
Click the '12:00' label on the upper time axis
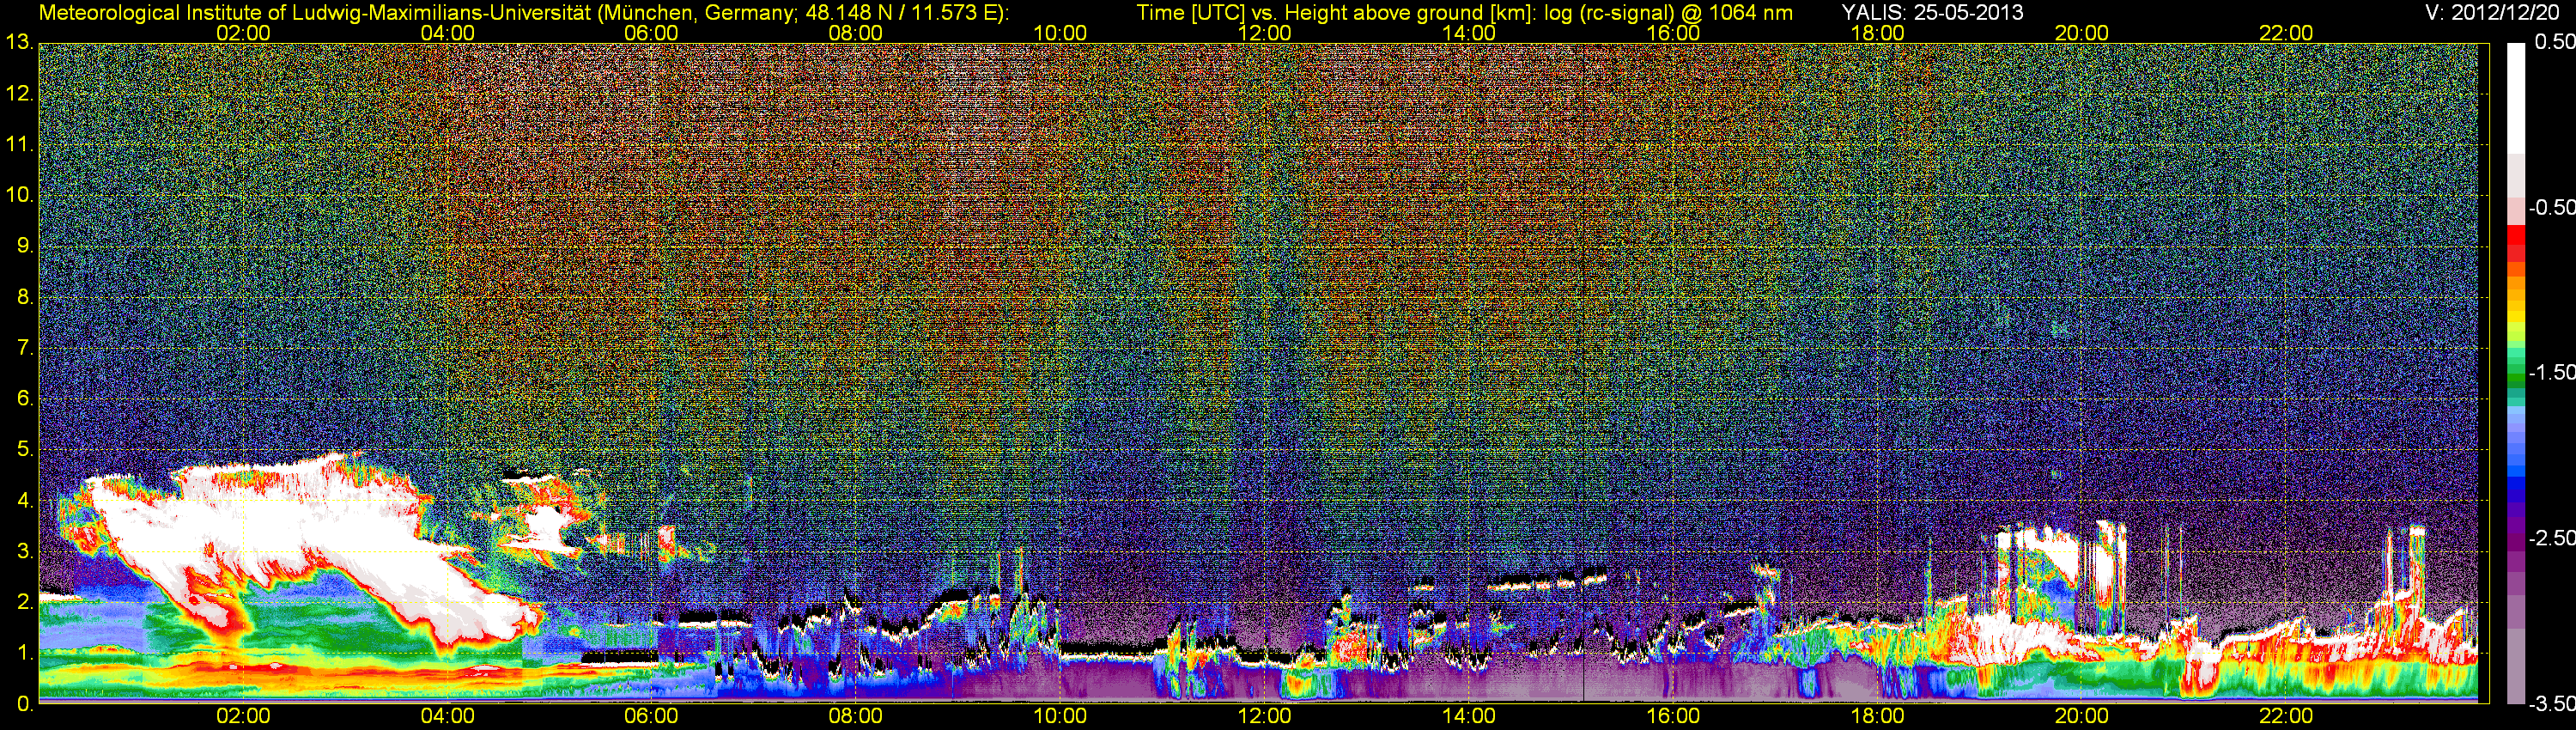click(1264, 33)
